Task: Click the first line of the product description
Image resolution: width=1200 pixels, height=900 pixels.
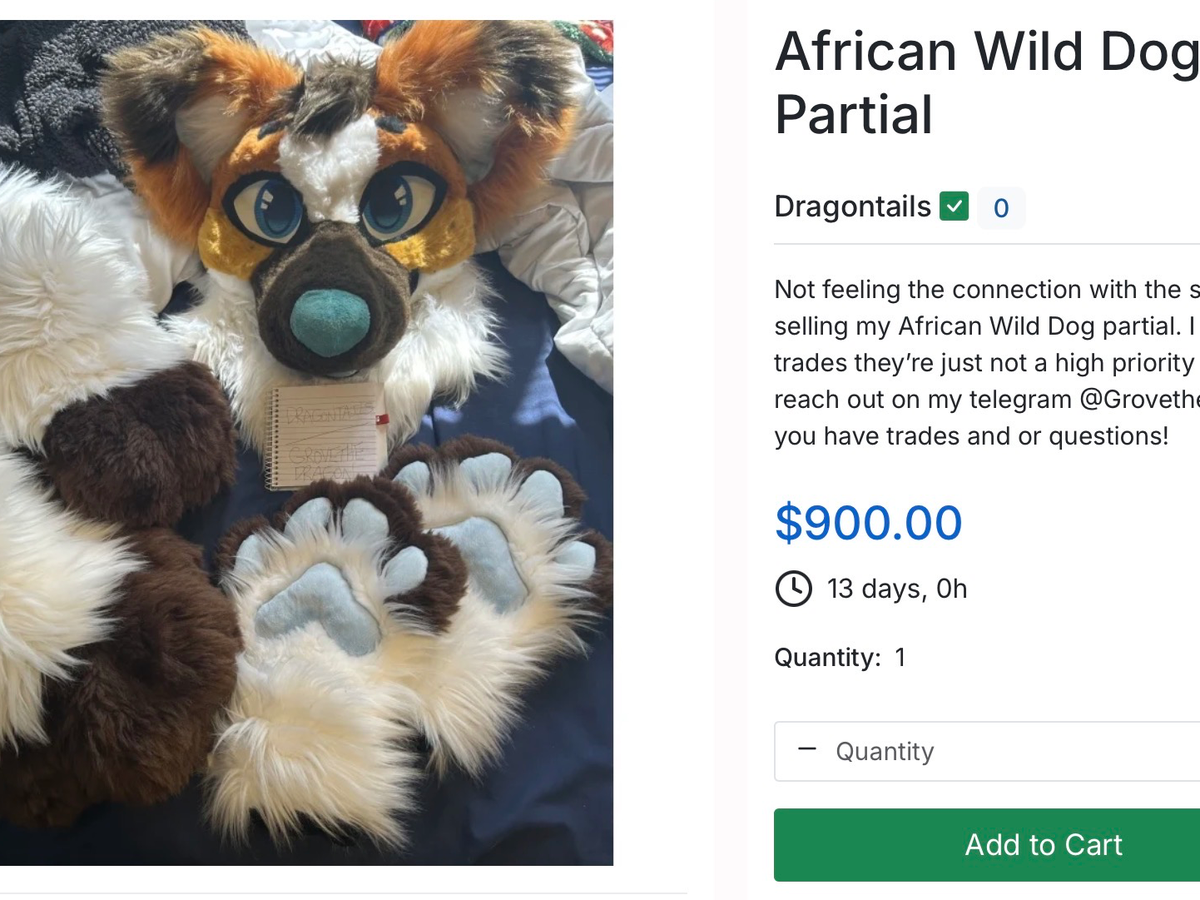Action: [x=986, y=290]
